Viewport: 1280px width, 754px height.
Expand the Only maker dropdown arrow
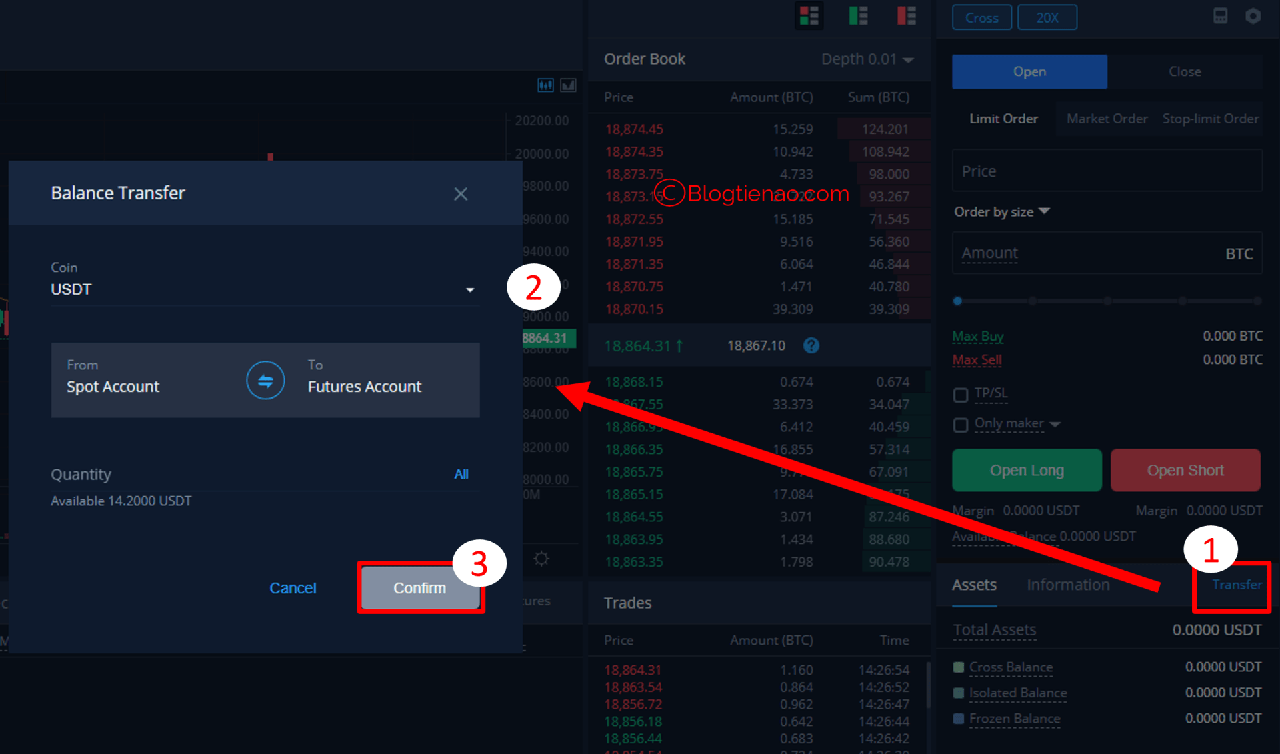pyautogui.click(x=1055, y=424)
